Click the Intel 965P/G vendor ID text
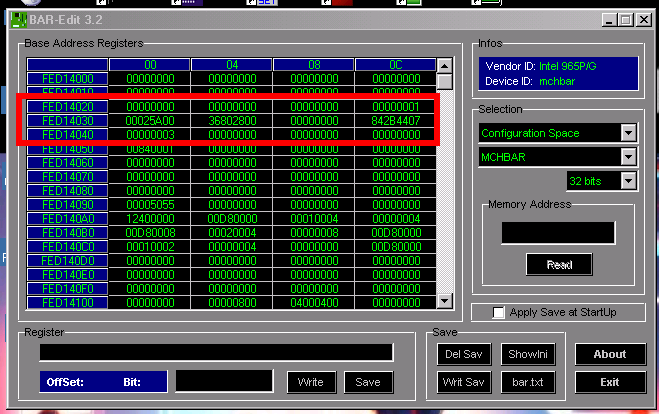 [x=567, y=66]
